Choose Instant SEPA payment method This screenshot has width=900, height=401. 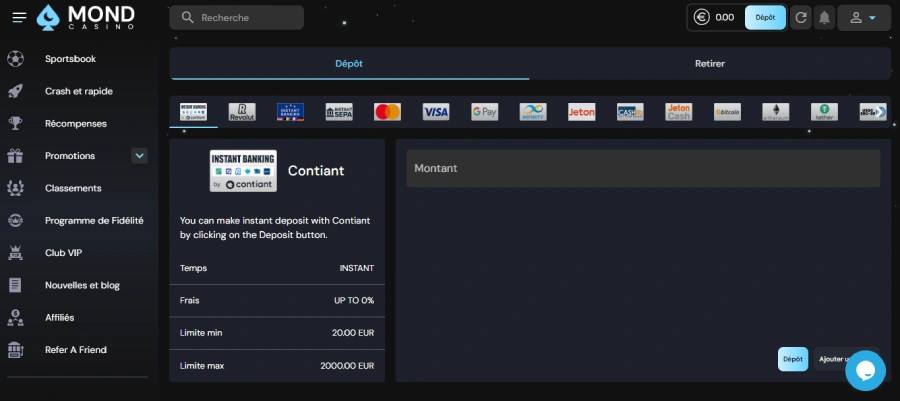click(x=339, y=112)
